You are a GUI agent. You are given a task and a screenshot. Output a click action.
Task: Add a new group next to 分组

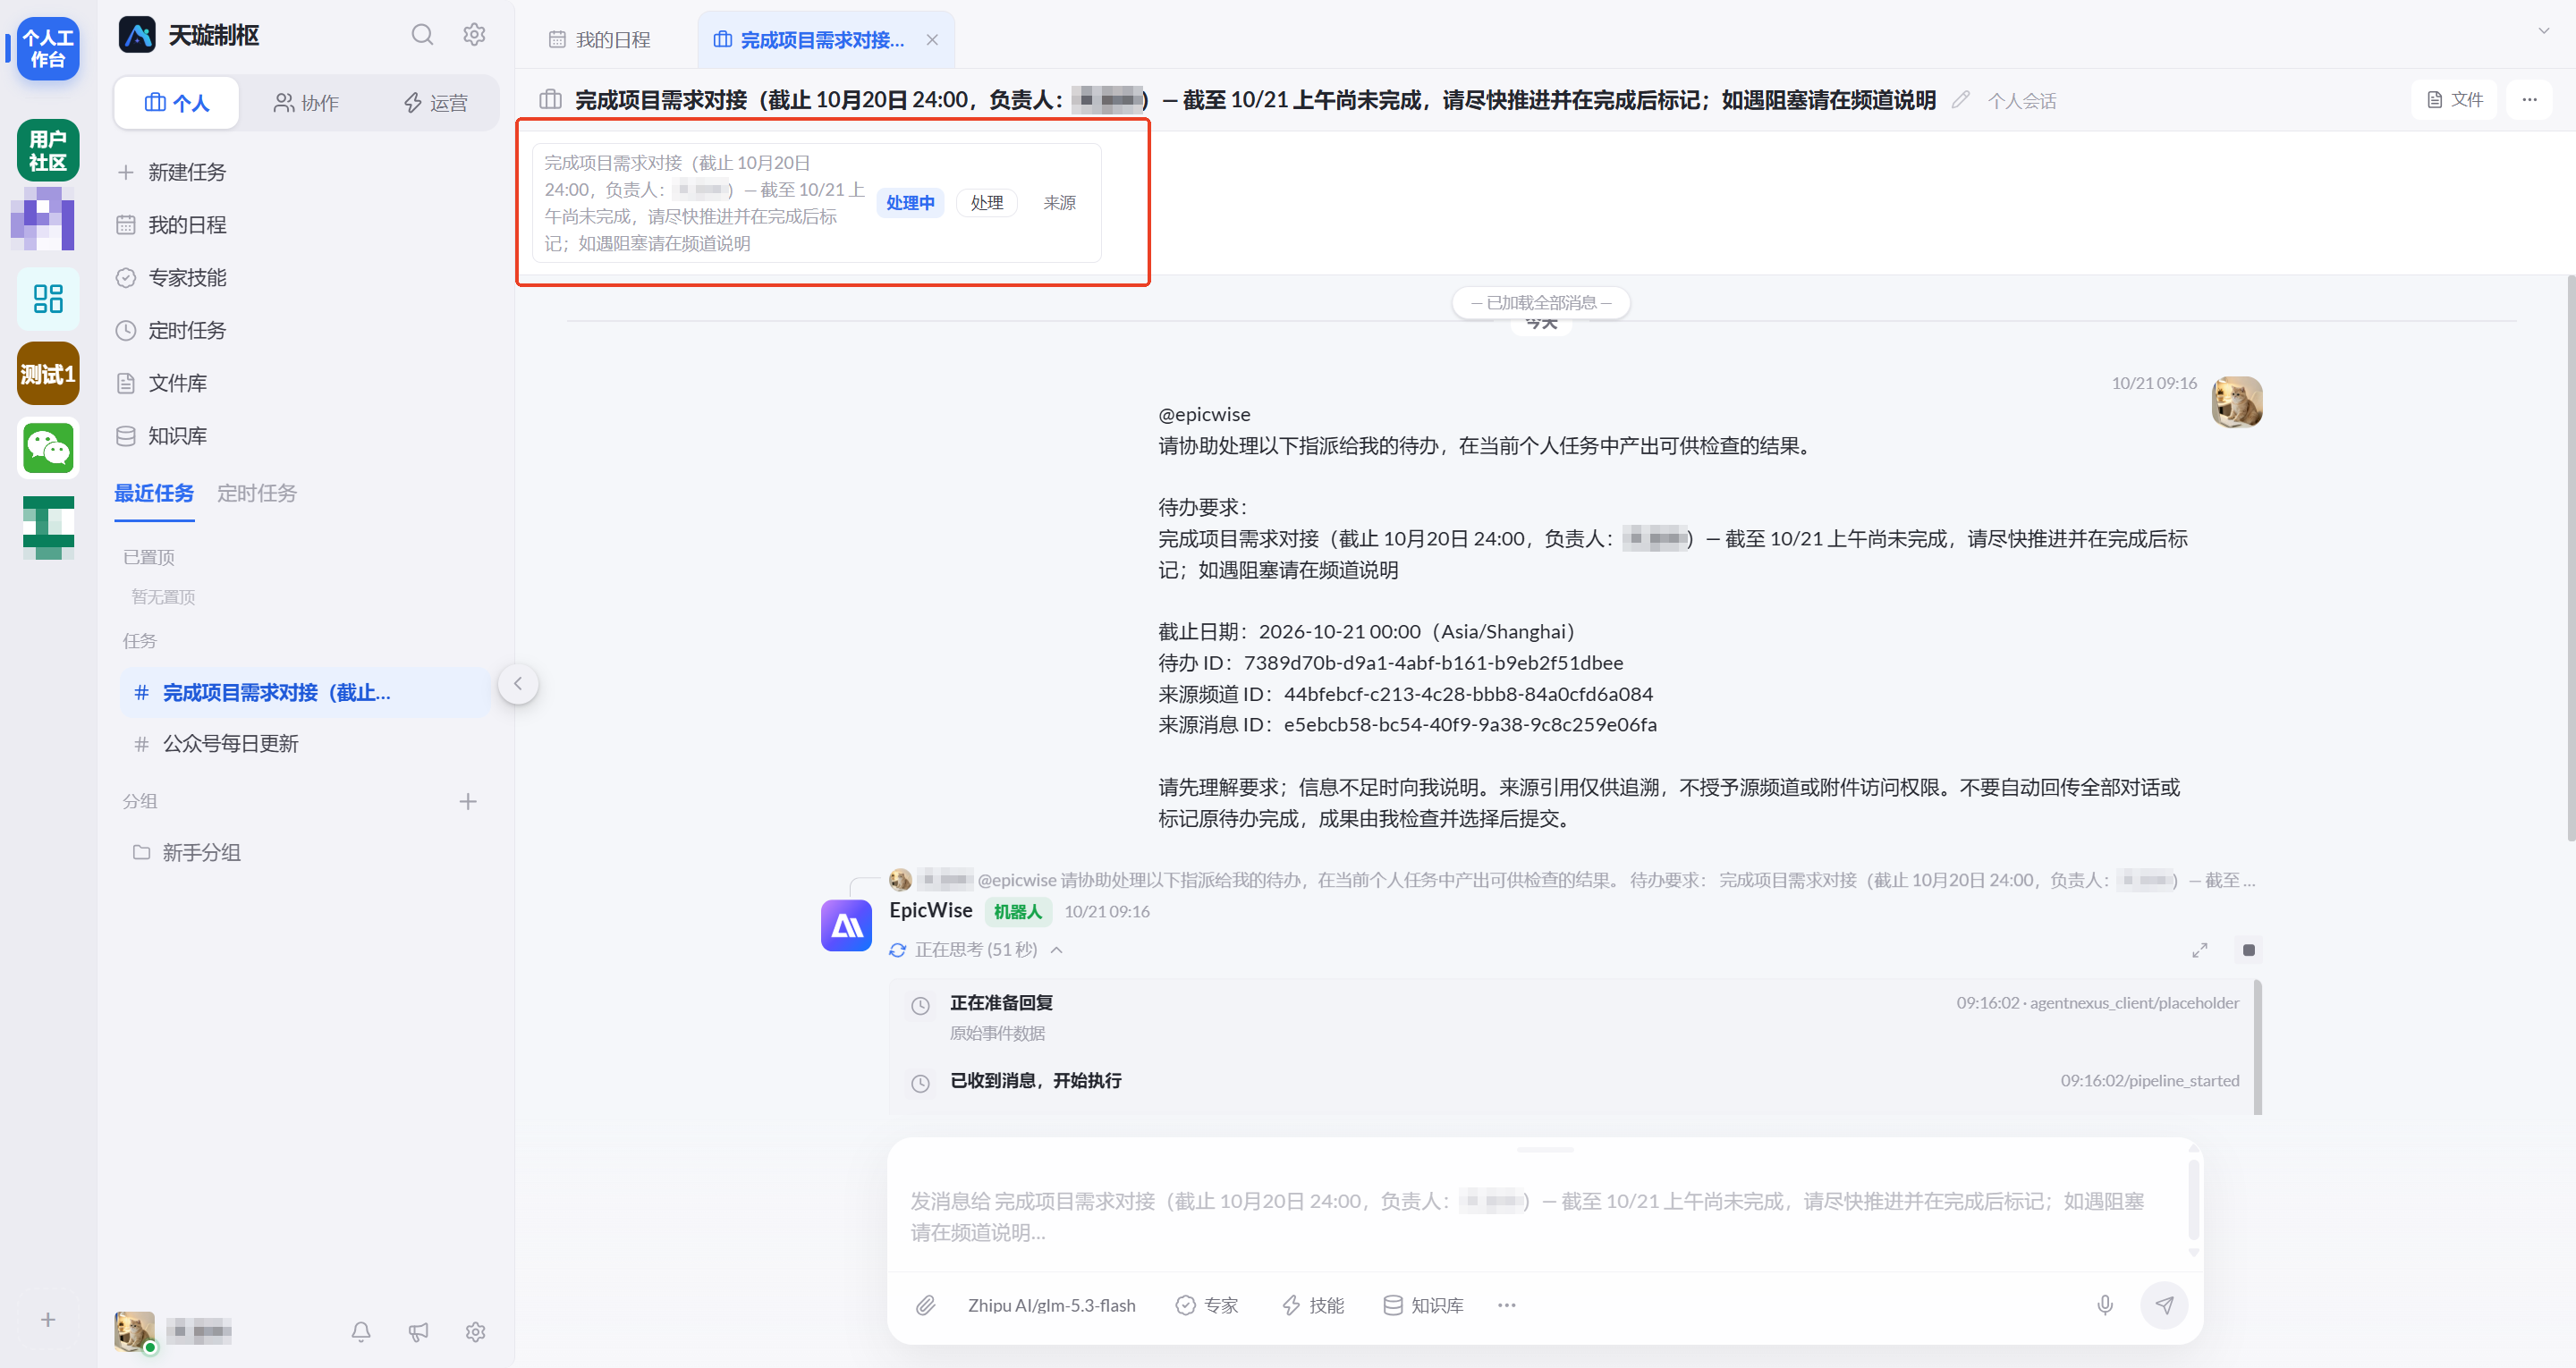467,801
